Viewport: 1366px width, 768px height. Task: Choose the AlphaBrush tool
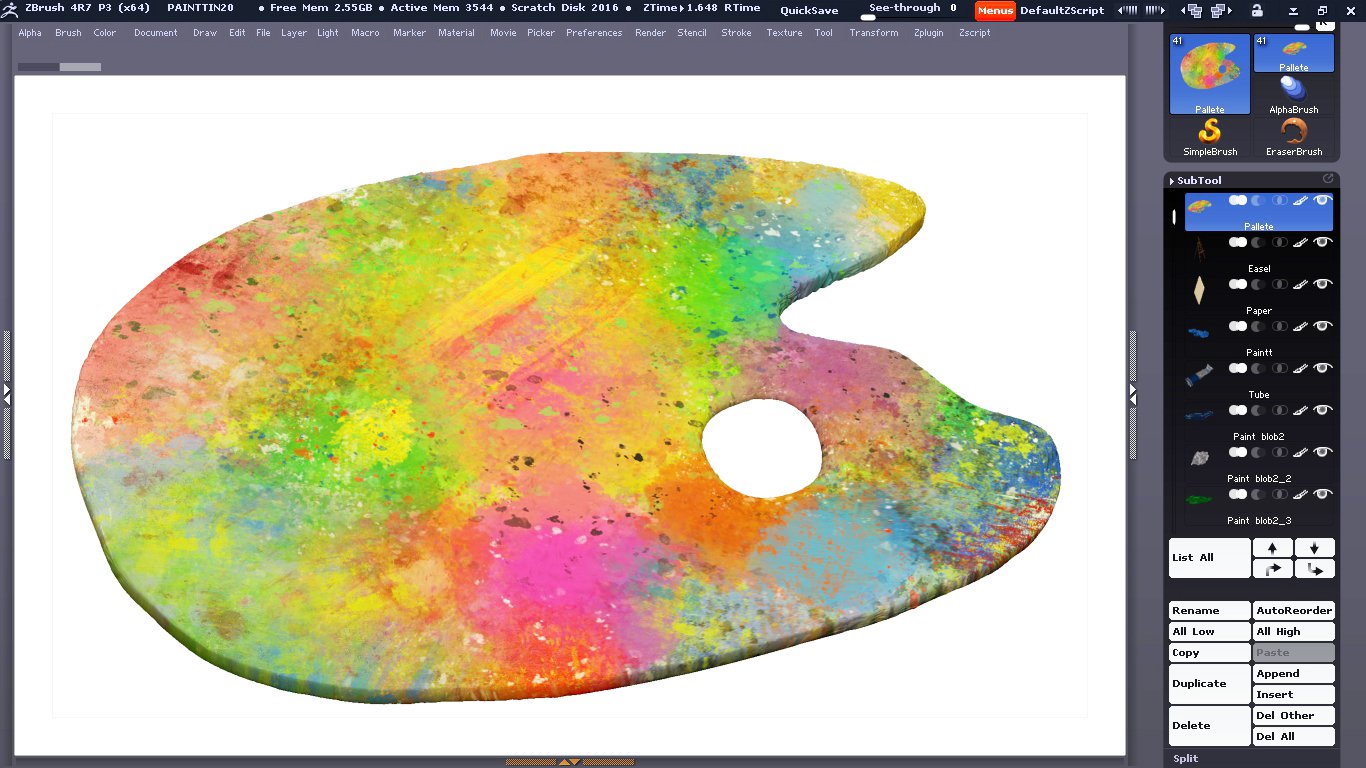[1294, 94]
